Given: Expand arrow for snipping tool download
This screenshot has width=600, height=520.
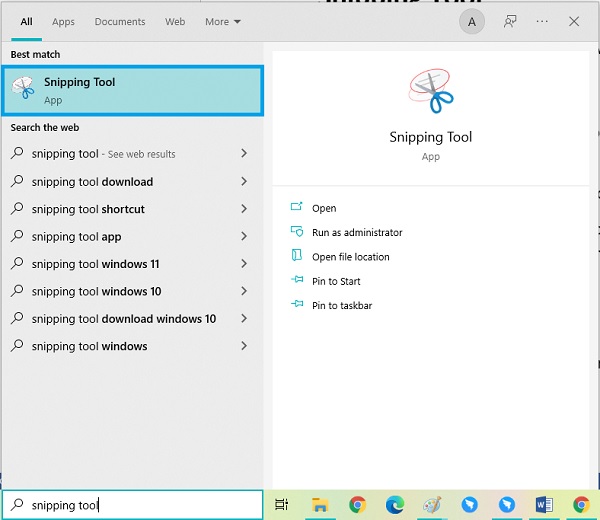Looking at the screenshot, I should pyautogui.click(x=244, y=181).
